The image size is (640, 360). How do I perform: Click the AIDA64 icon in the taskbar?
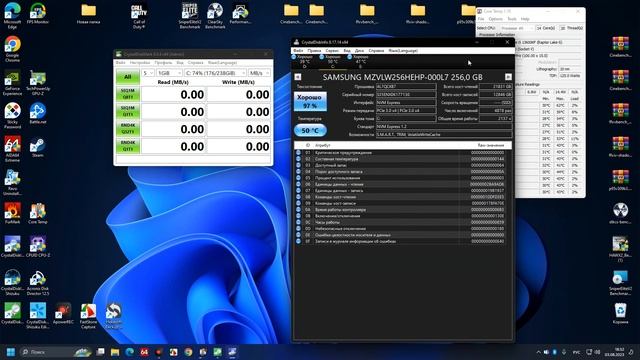(x=144, y=352)
